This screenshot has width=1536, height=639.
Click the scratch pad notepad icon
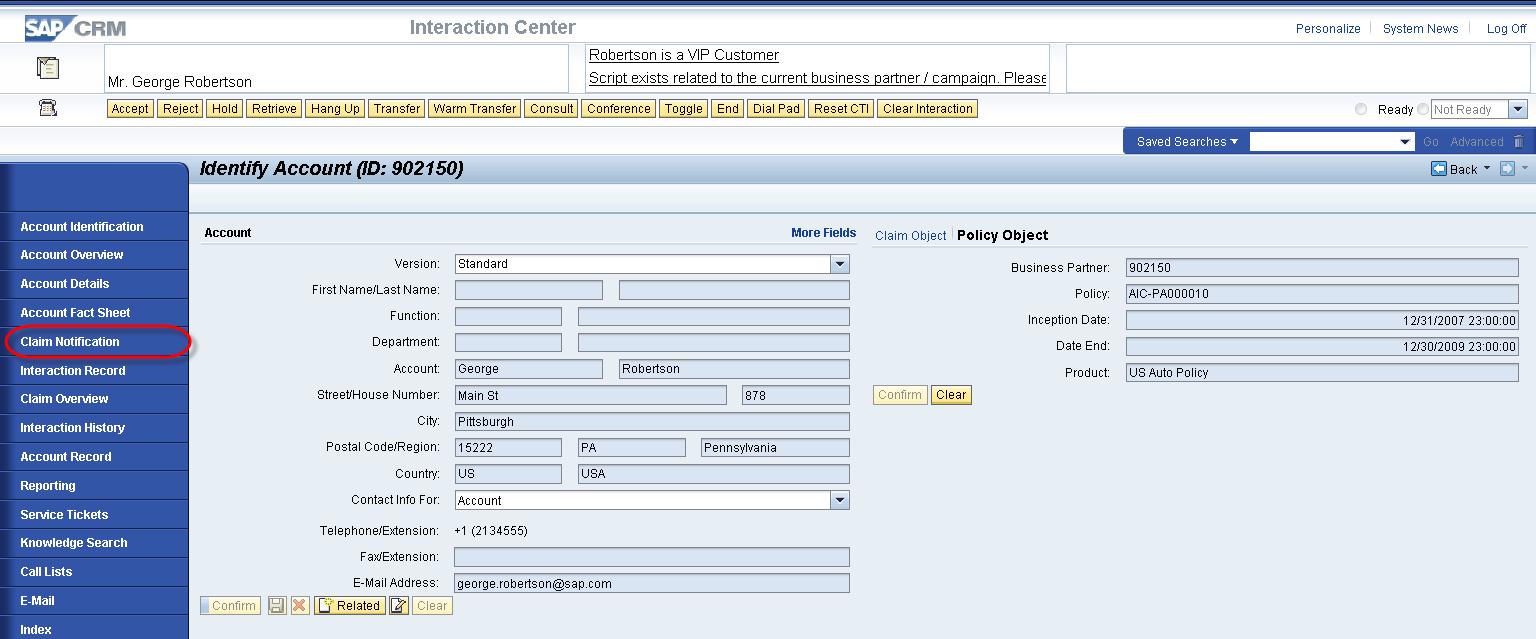(48, 68)
